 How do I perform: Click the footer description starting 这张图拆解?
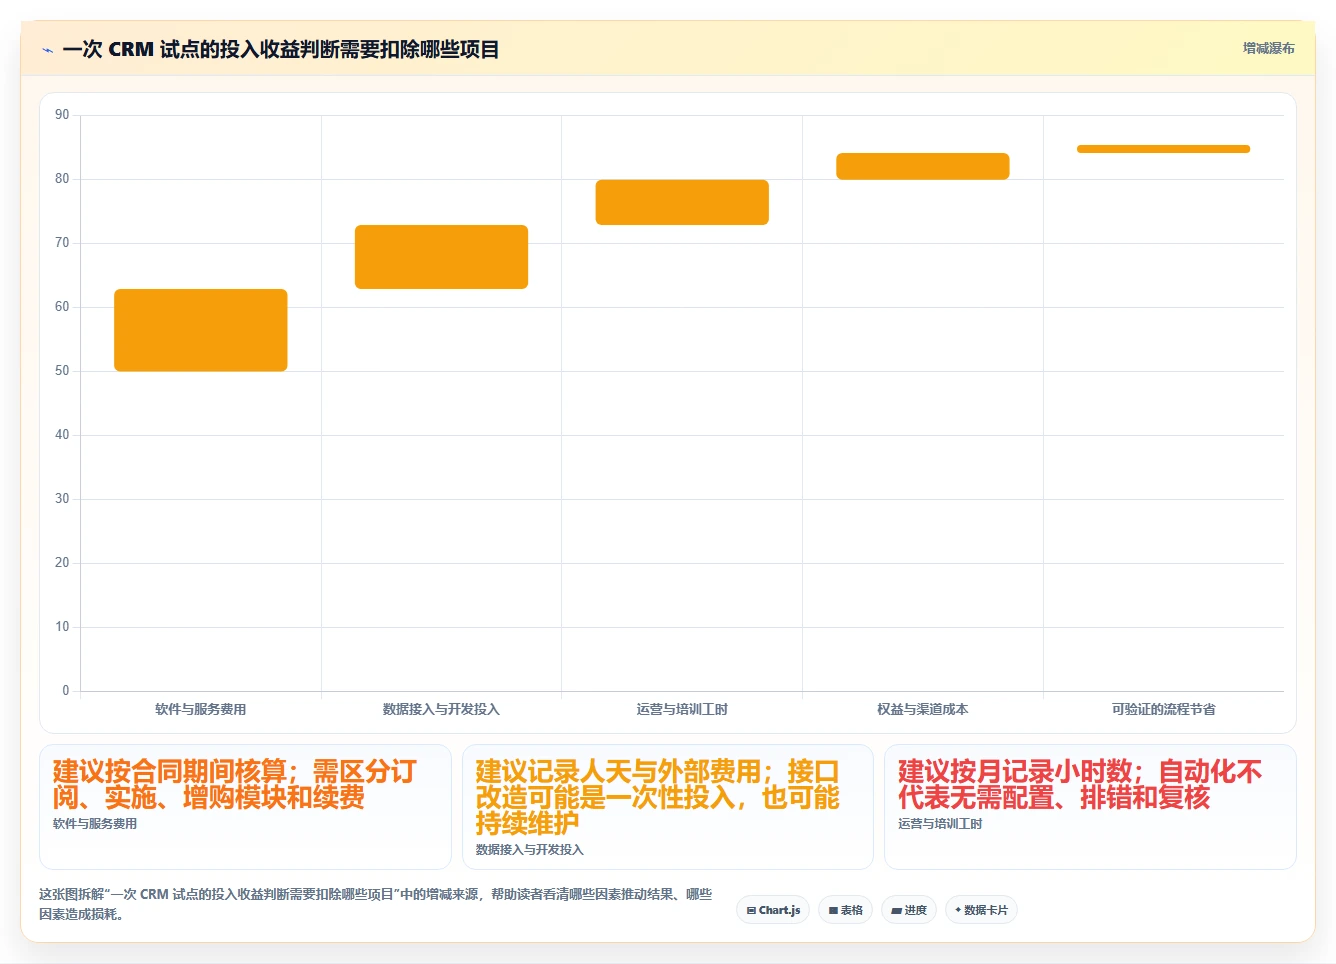[376, 904]
